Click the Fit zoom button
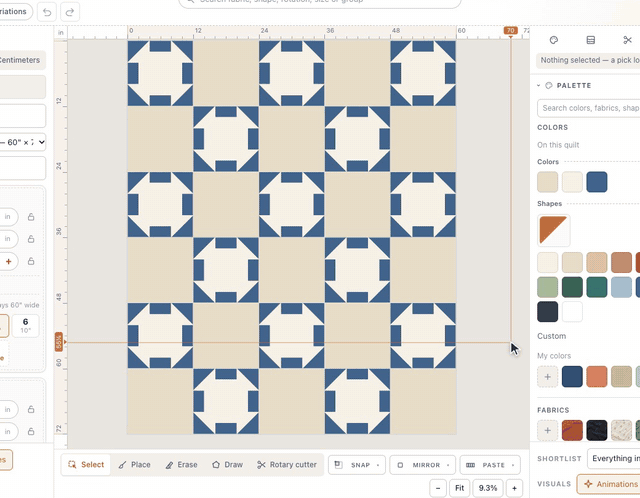The image size is (640, 498). click(x=460, y=488)
